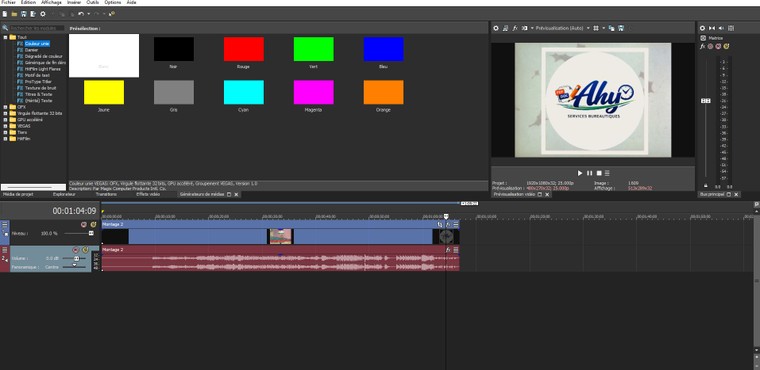Save snapshot to file icon in preview
Screen dimensions: 760x370
click(x=621, y=28)
